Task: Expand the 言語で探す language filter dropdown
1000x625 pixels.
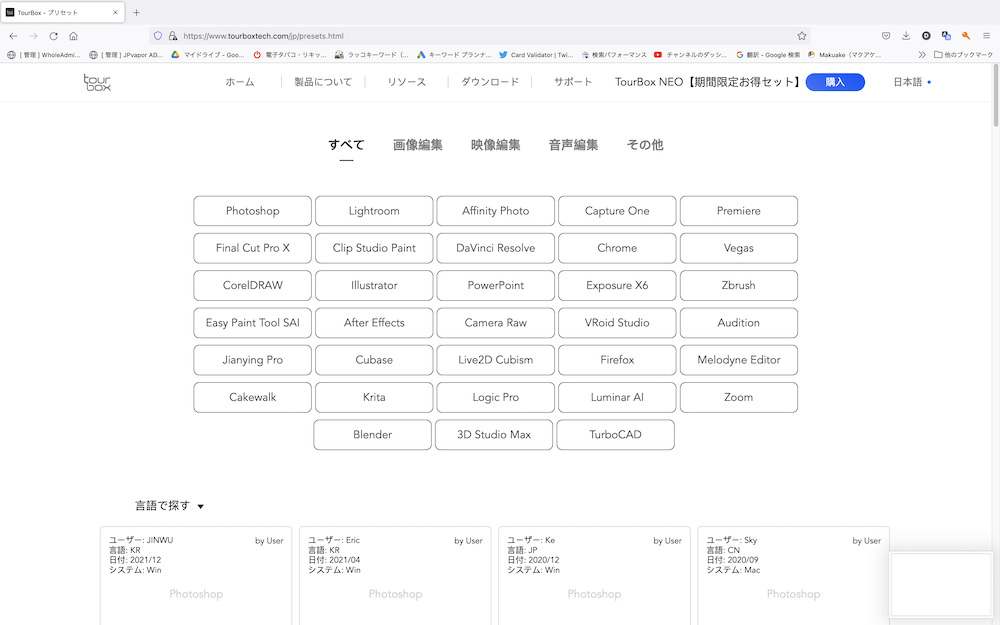Action: [169, 506]
